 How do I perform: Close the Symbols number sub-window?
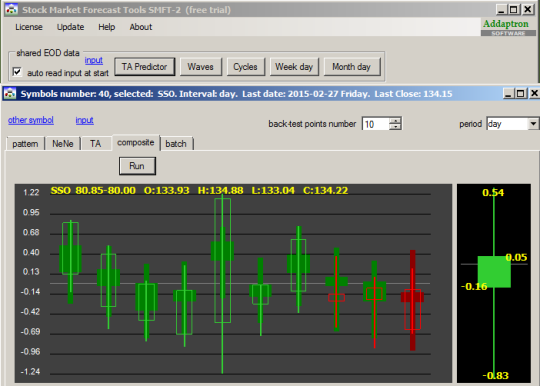534,93
